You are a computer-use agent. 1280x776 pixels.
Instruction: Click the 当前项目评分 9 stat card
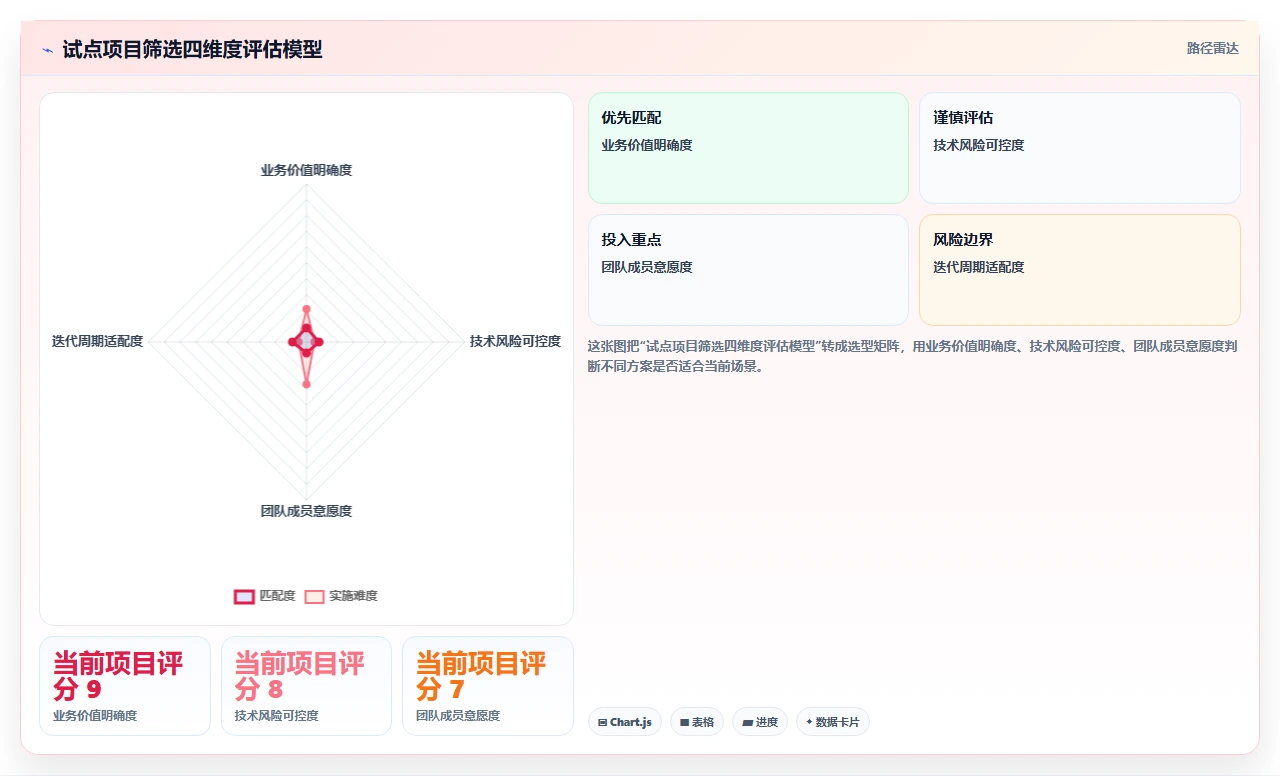tap(125, 686)
